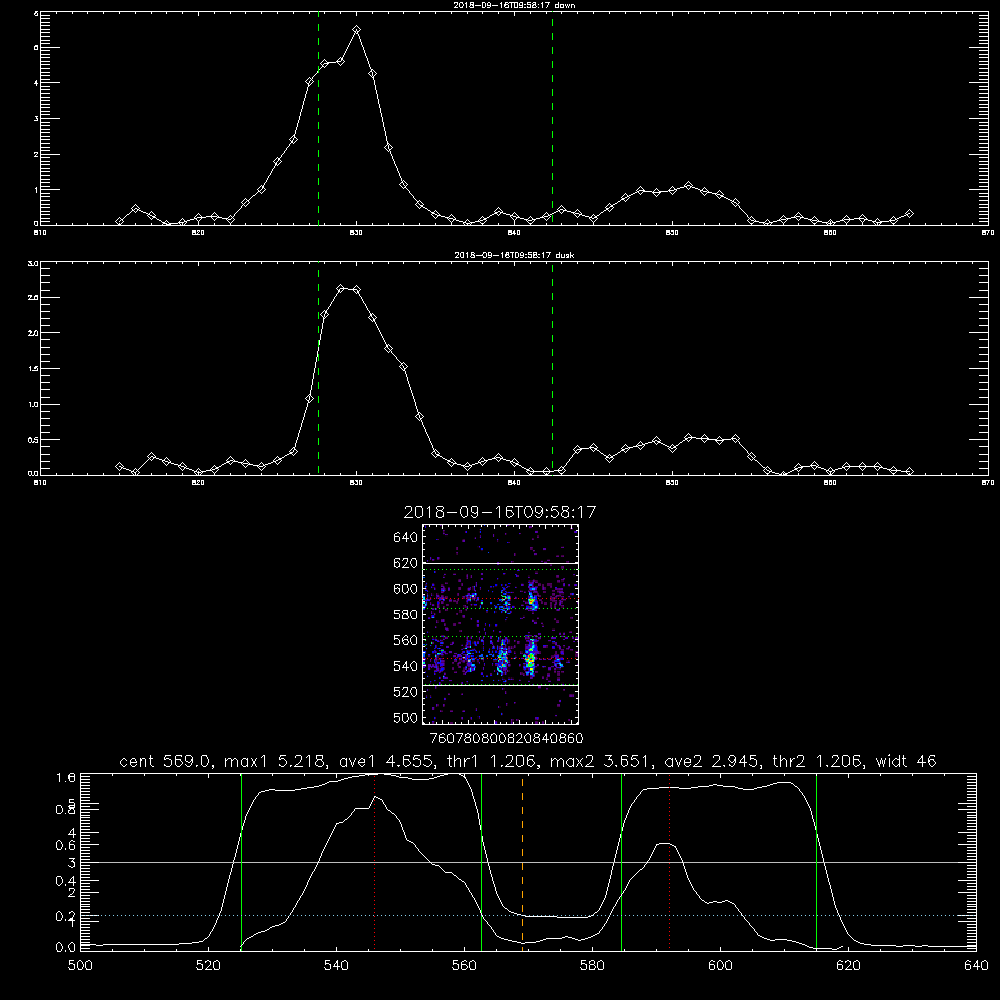Click the left green dashed line in dusk plot

[318, 369]
